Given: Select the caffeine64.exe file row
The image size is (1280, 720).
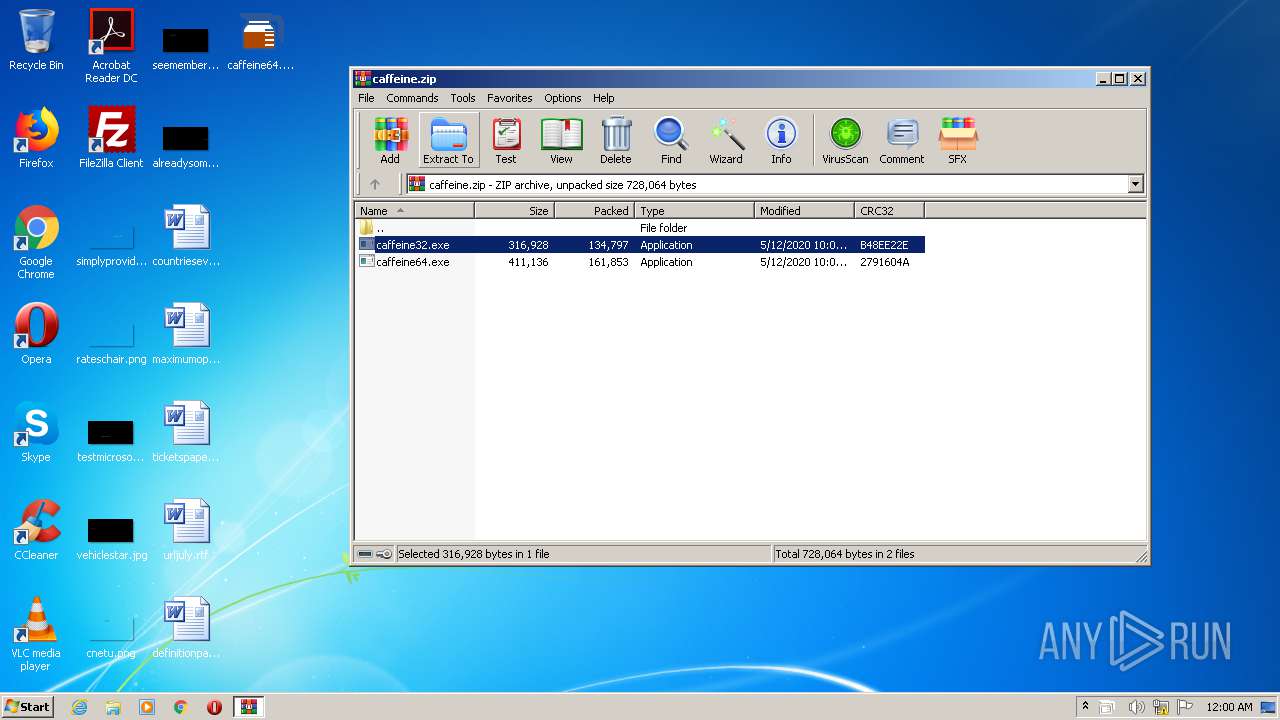Looking at the screenshot, I should 640,262.
